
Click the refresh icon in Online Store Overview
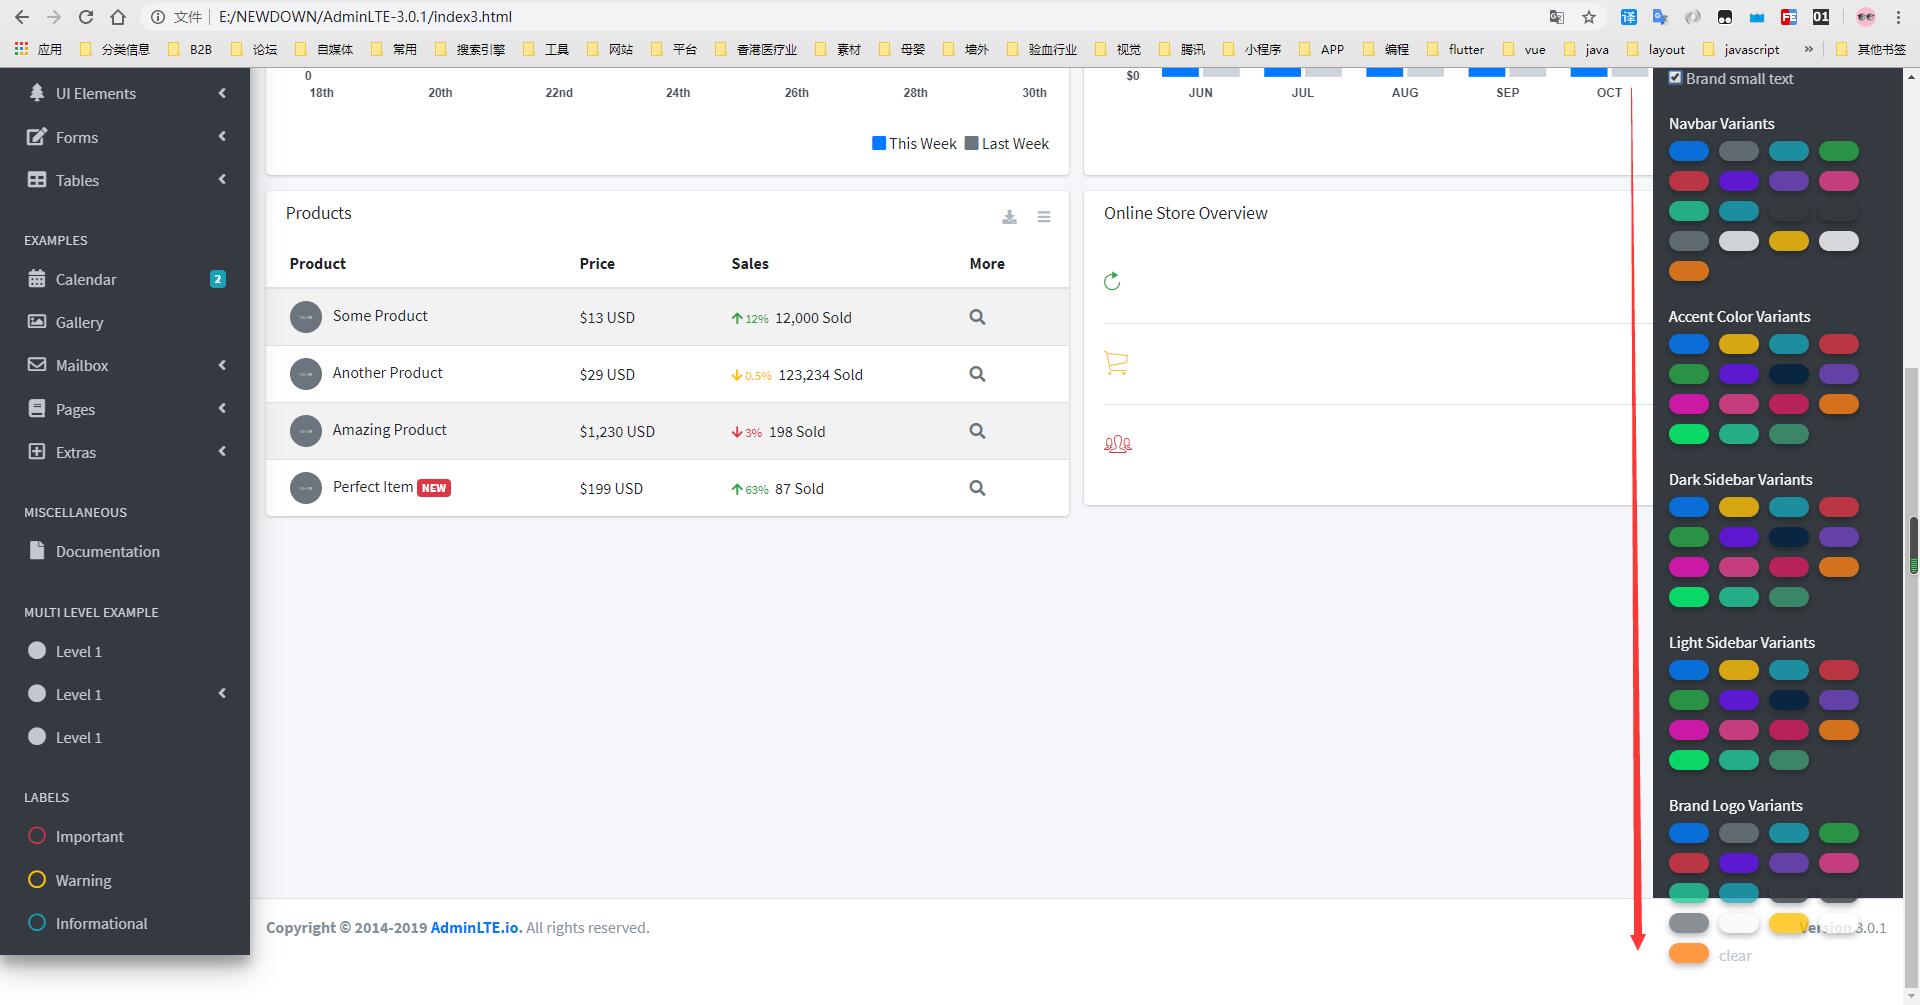point(1113,281)
